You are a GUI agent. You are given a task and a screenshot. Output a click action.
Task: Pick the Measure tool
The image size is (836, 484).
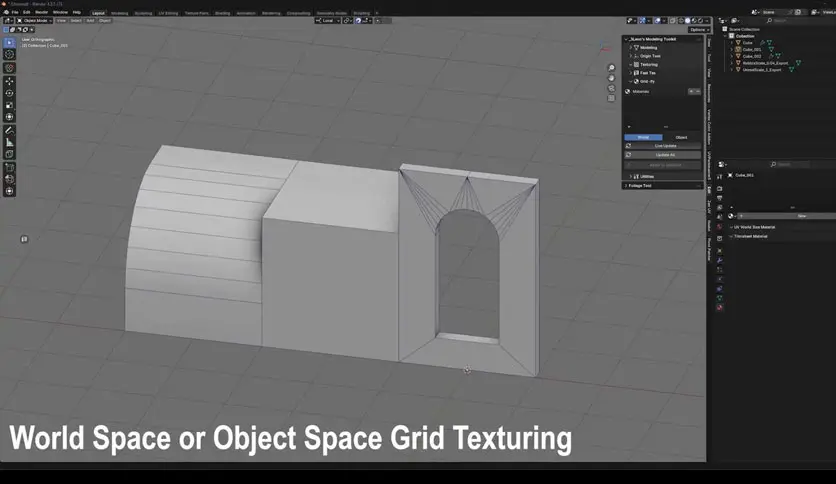[10, 142]
